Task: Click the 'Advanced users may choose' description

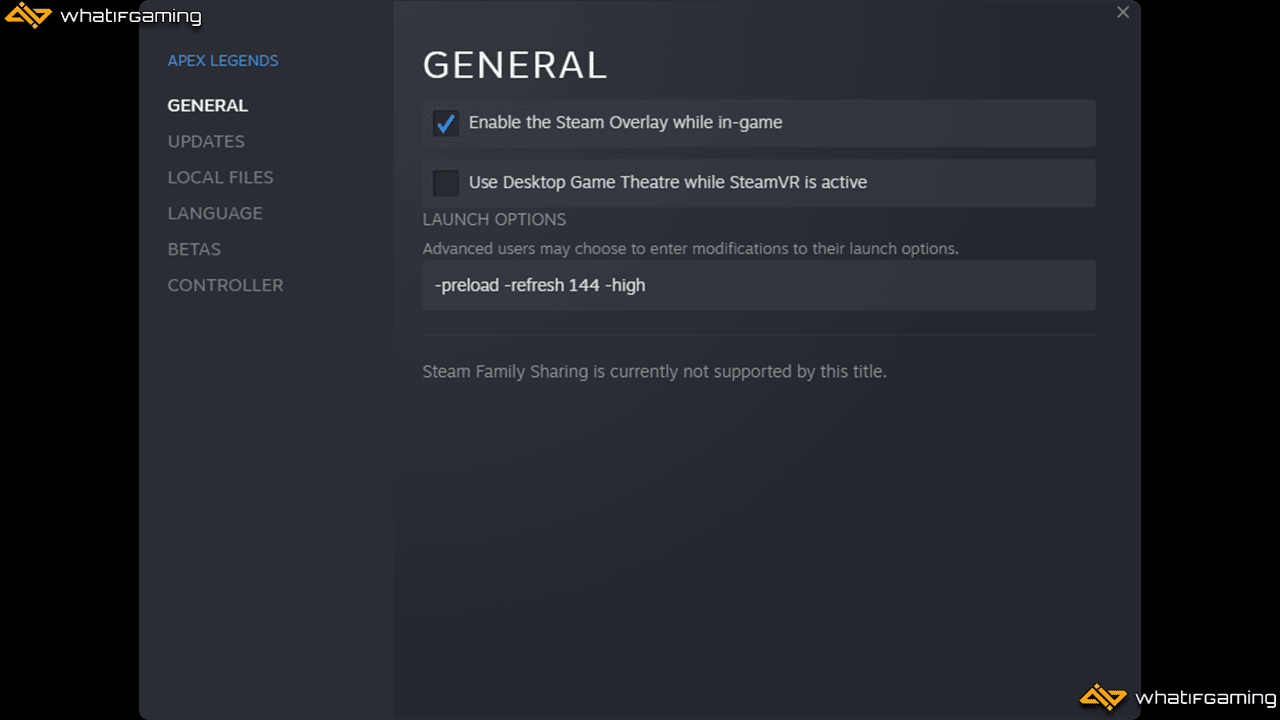Action: (690, 249)
